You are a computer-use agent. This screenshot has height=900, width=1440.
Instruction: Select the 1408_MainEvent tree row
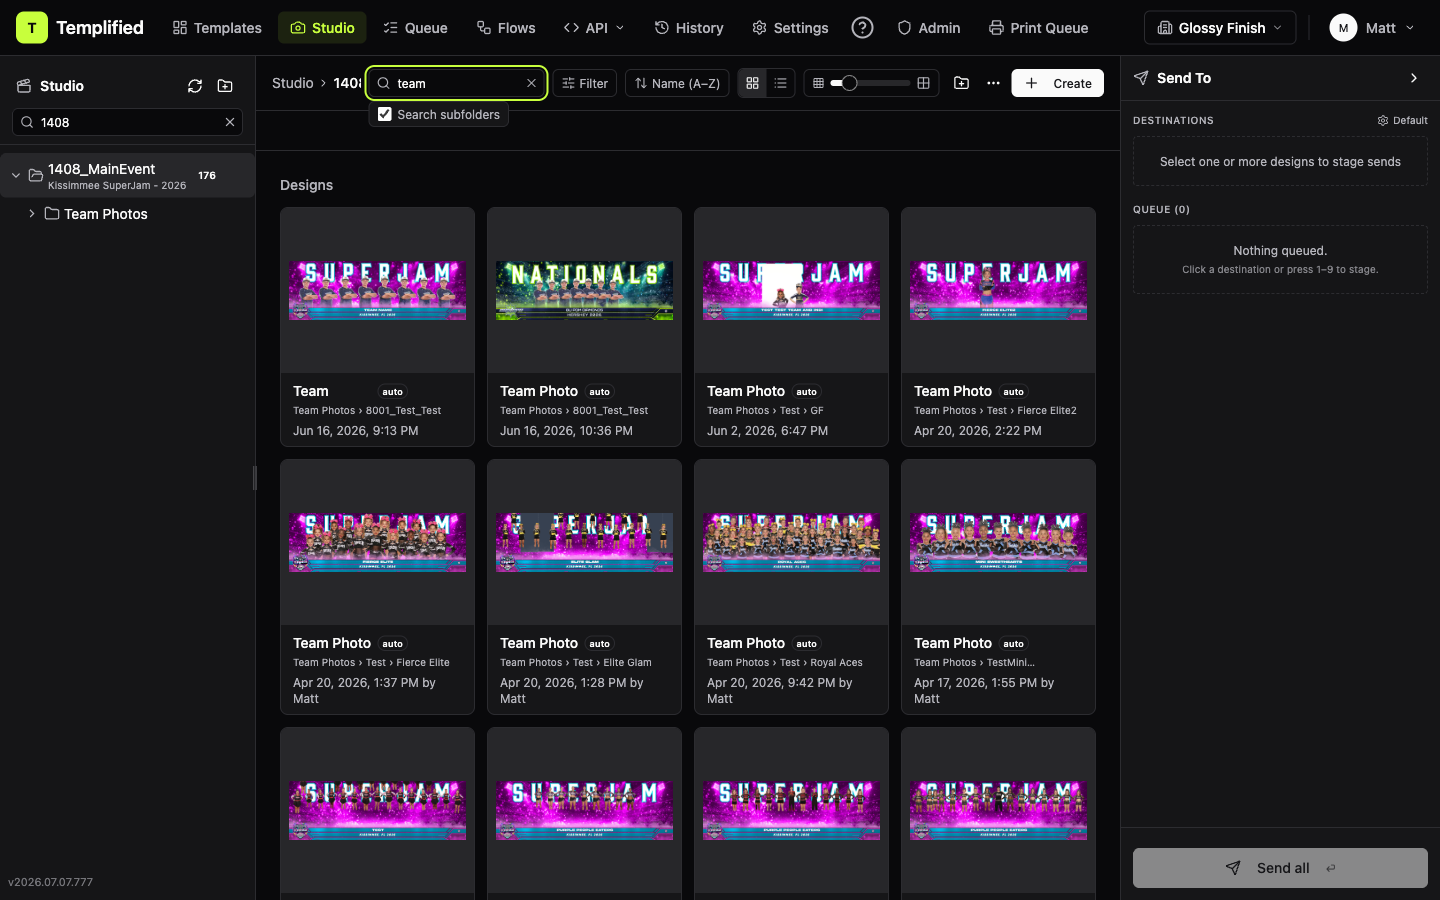(x=127, y=175)
